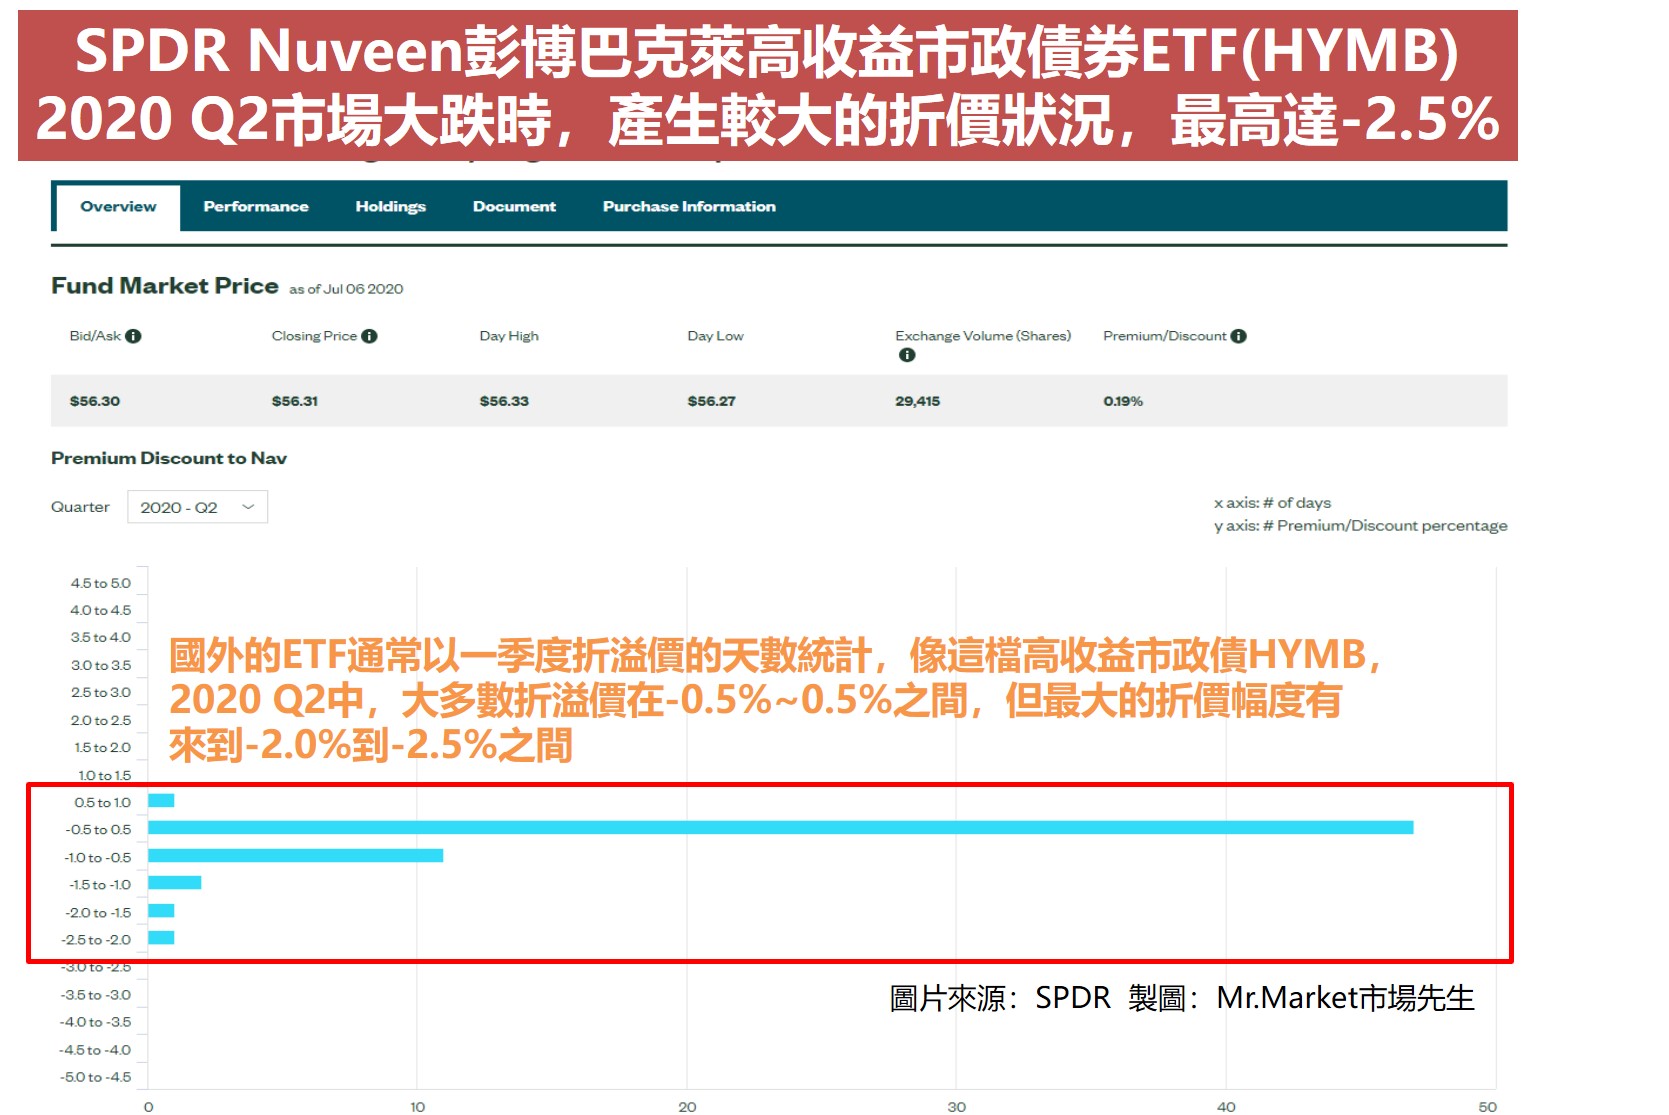
Task: Click the Quarter label
Action: coord(80,507)
